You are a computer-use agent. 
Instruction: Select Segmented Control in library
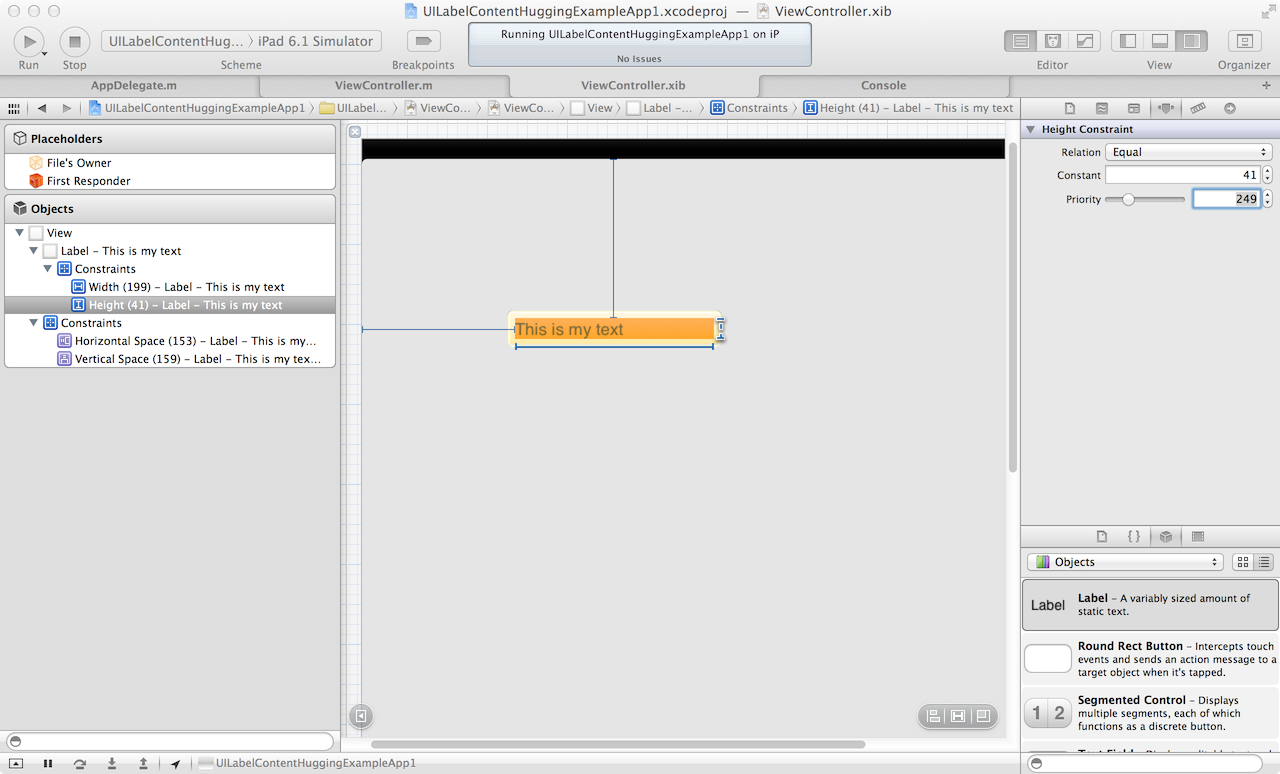tap(1150, 713)
